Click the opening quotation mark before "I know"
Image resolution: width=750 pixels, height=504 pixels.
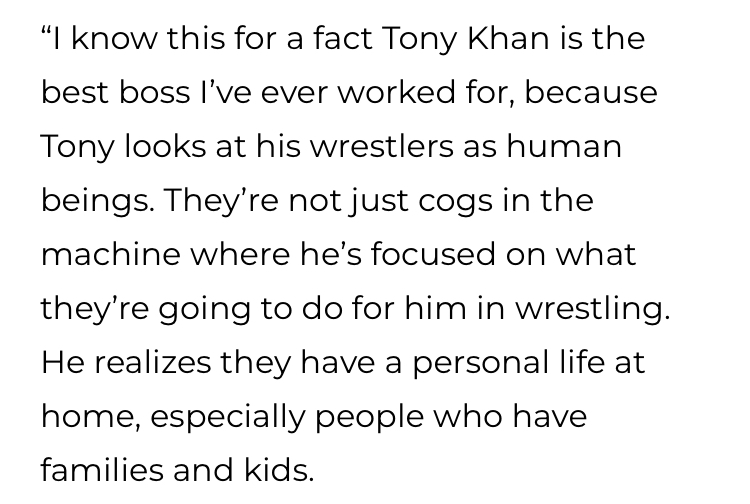(x=46, y=32)
